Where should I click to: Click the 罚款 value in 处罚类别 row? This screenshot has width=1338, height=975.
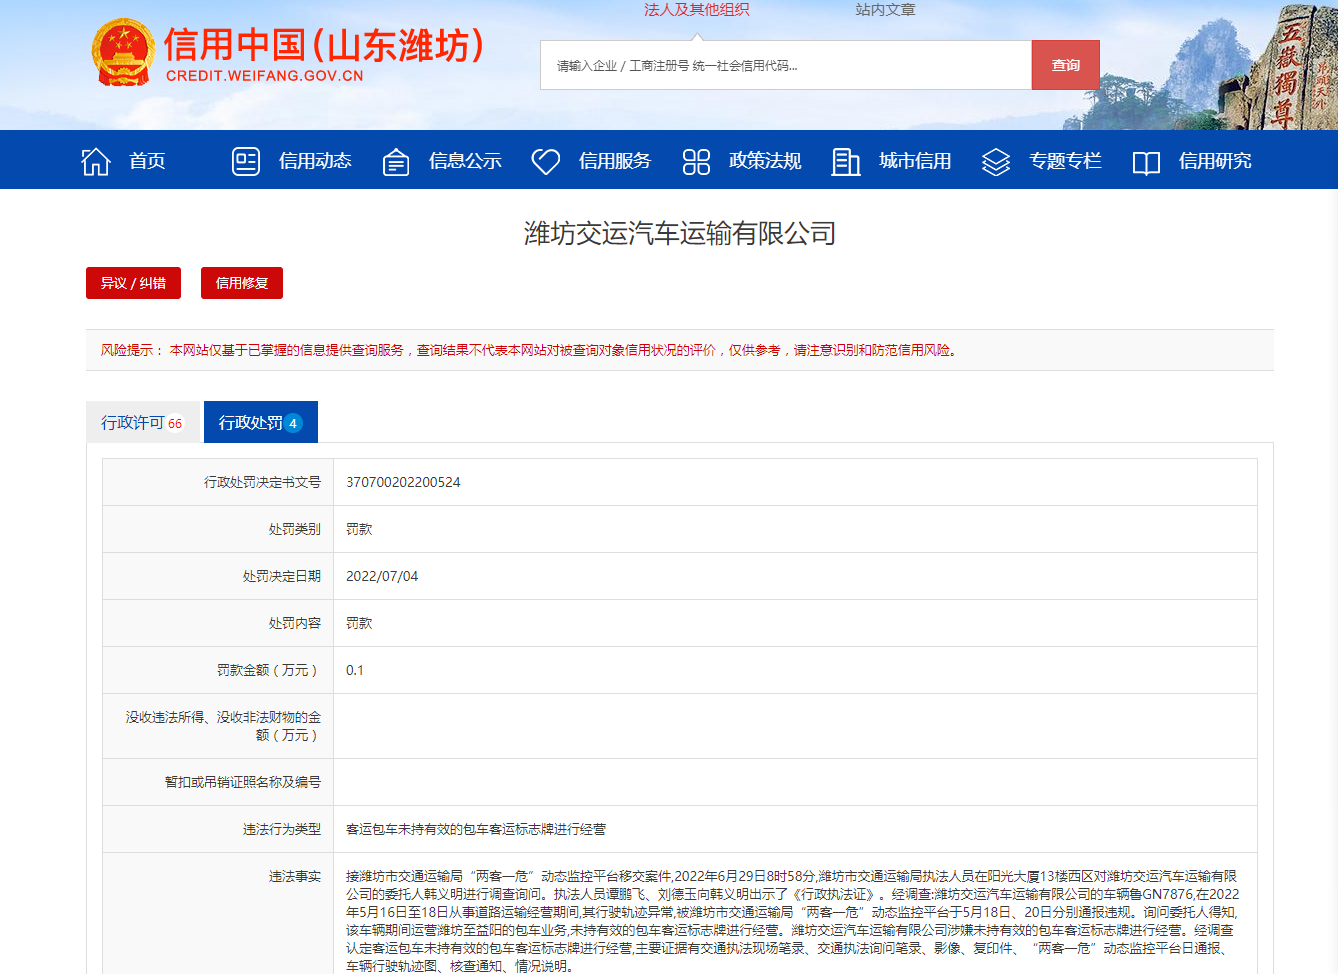[359, 529]
